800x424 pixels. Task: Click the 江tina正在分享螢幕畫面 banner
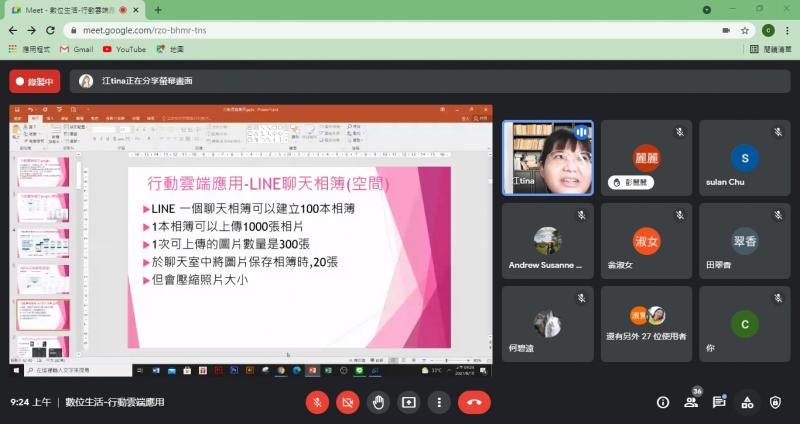point(430,81)
